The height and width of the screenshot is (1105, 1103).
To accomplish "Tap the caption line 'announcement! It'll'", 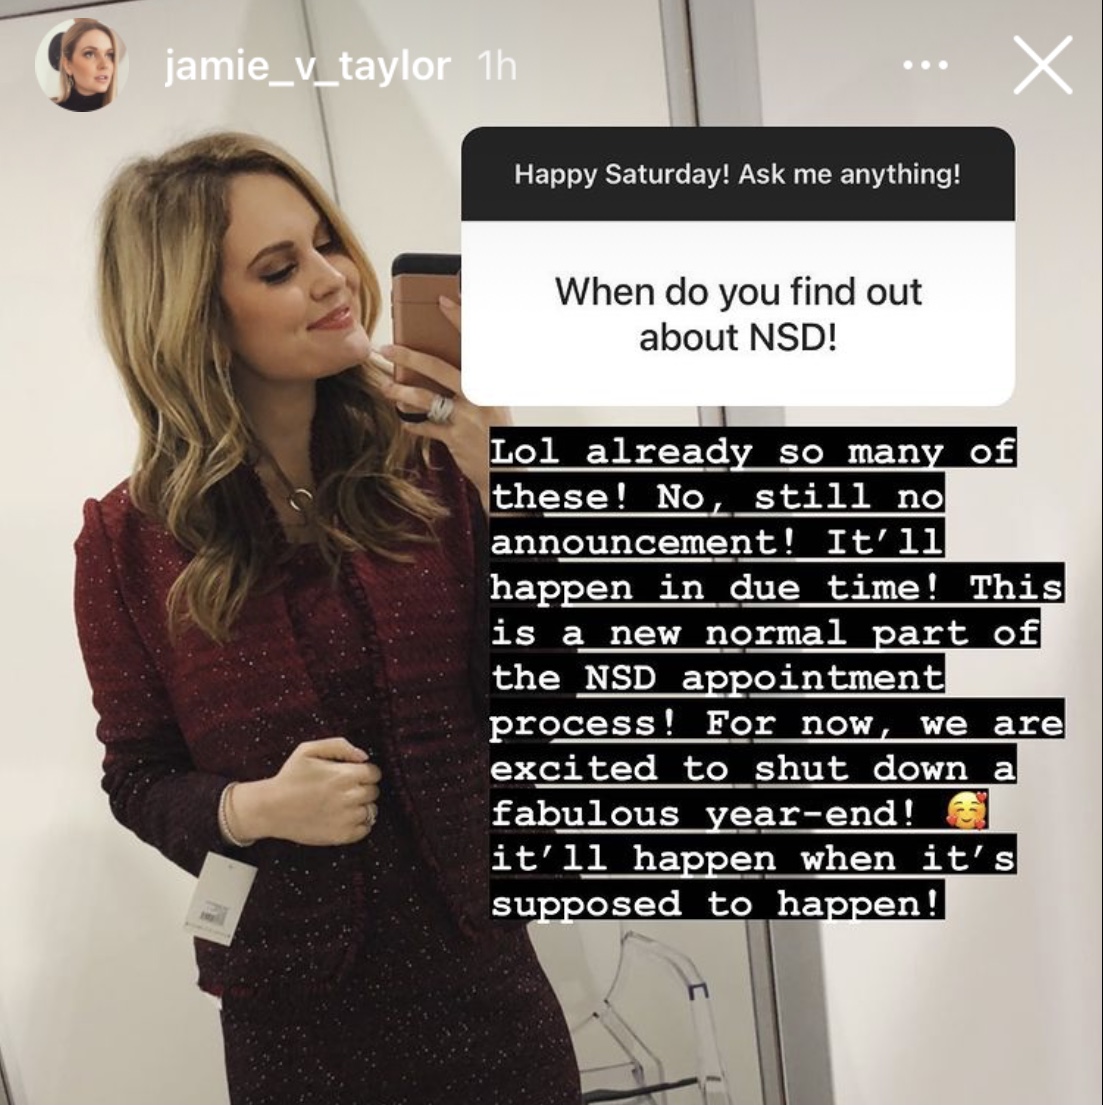I will pyautogui.click(x=717, y=541).
